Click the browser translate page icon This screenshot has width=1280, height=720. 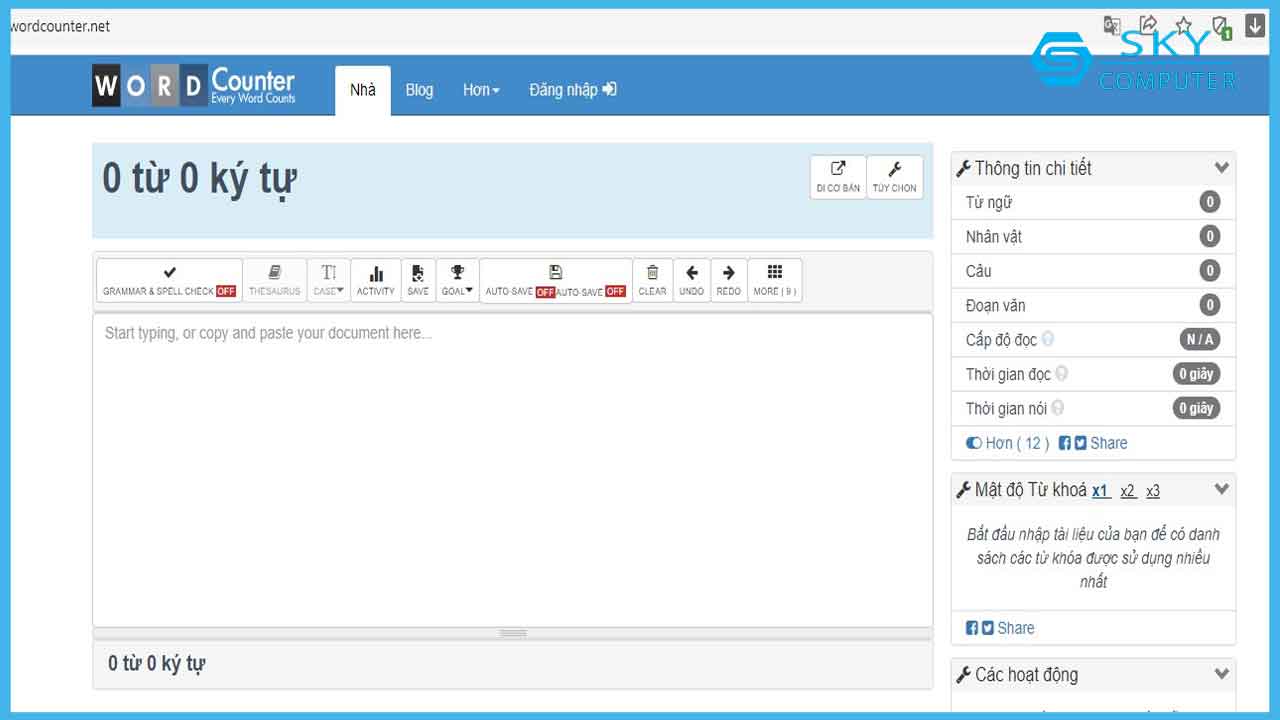point(1112,26)
